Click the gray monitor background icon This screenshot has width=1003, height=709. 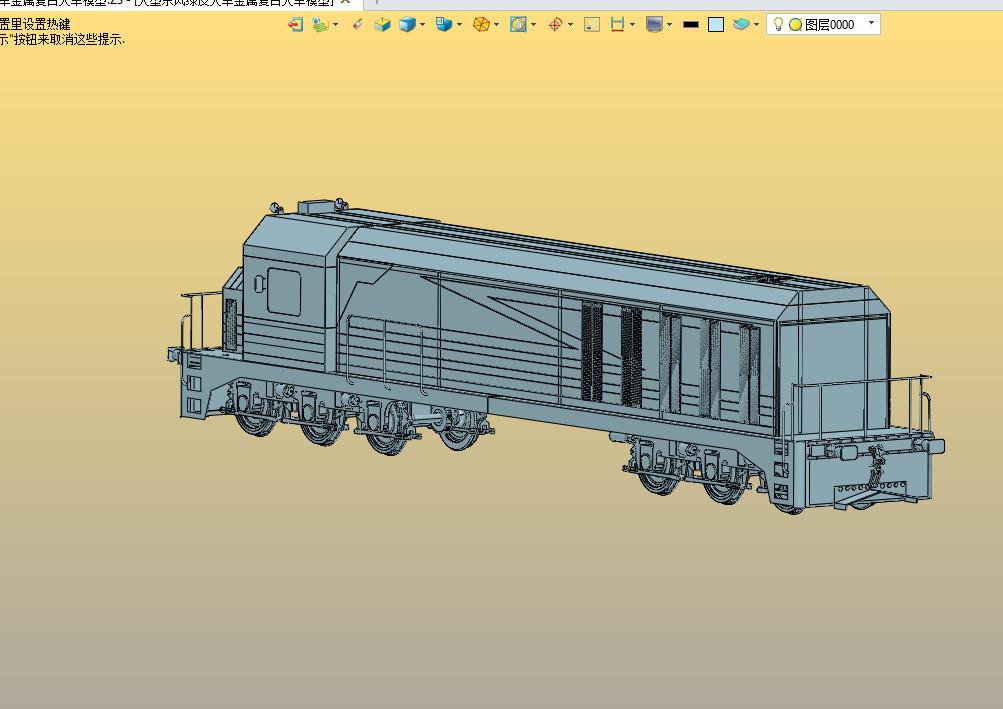[654, 25]
